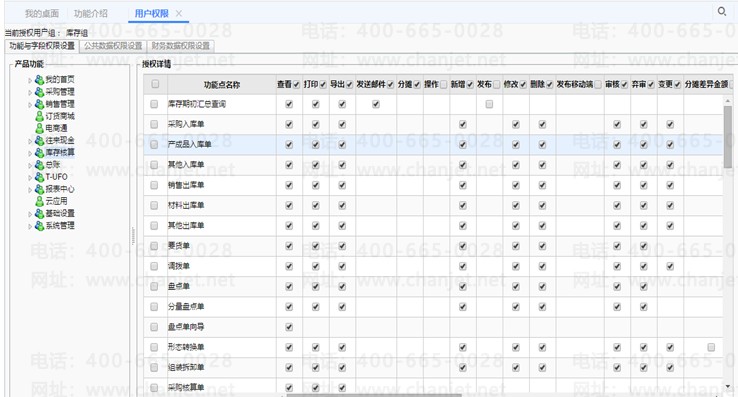Viewport: 738px width, 397px height.
Task: Close the 用户权限 tab
Action: tap(179, 14)
